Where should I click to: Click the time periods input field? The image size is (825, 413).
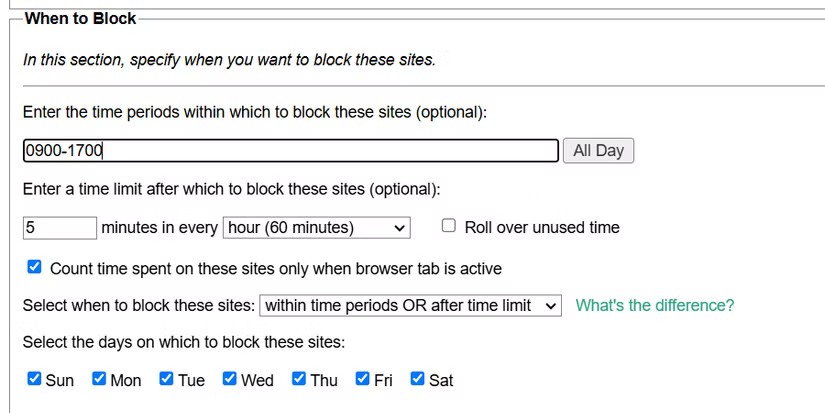coord(290,151)
